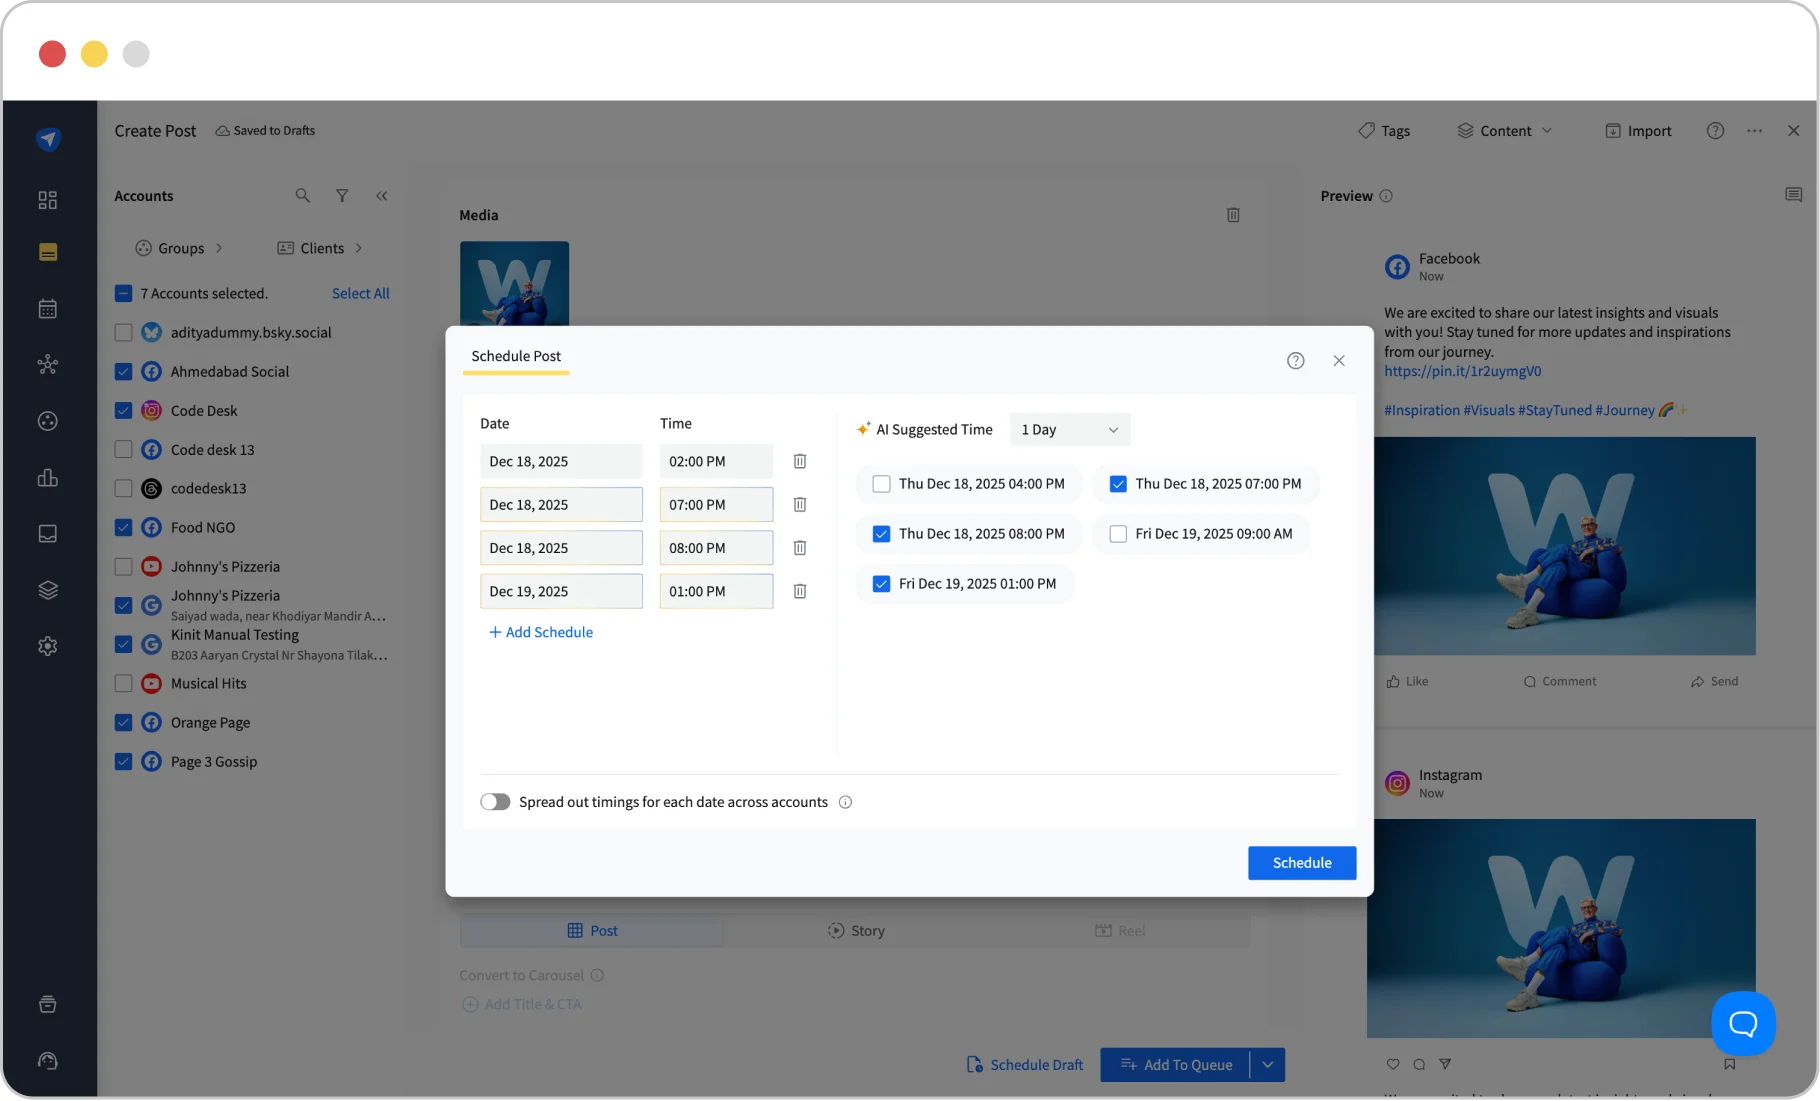Open settings via the gear icon
Viewport: 1820px width, 1101px height.
[47, 645]
